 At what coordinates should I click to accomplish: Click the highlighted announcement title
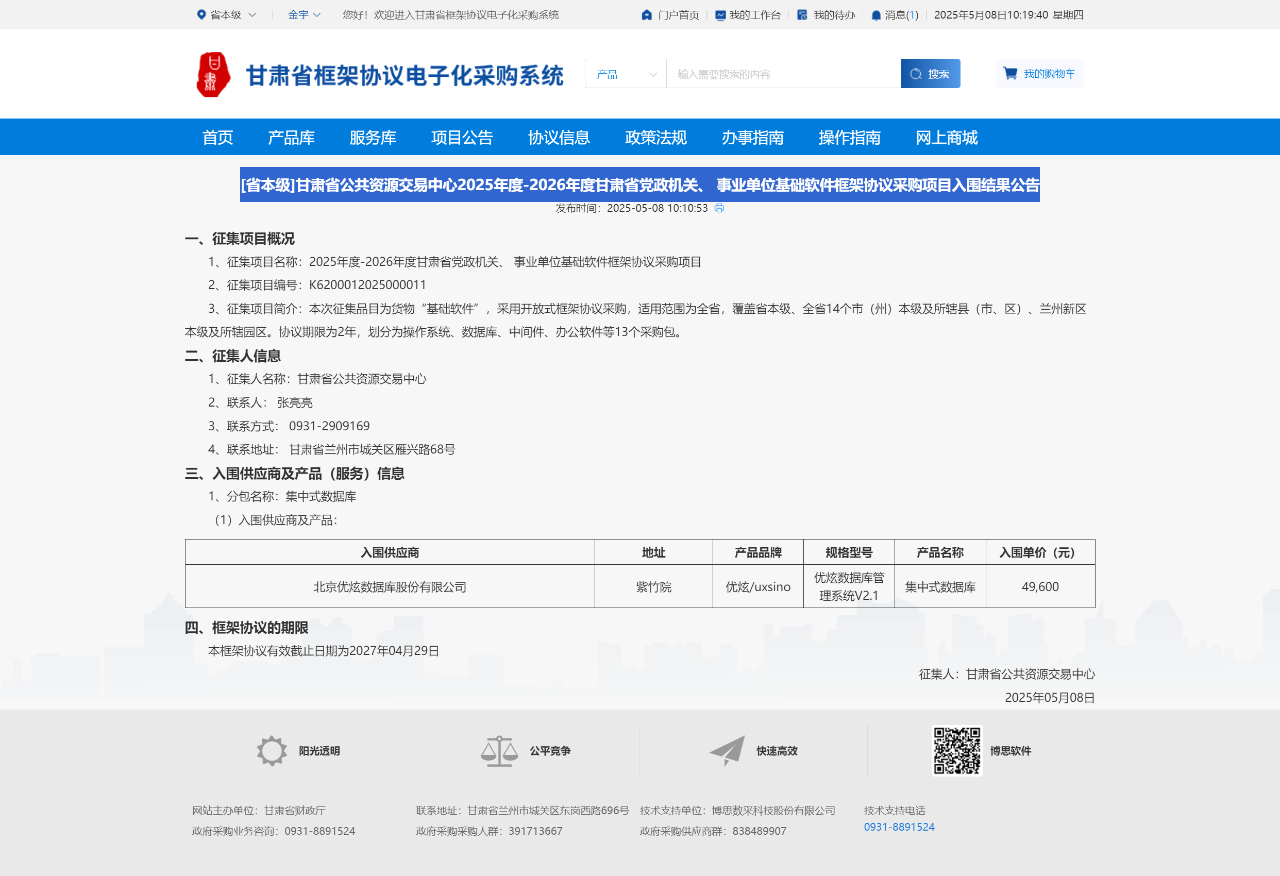[x=640, y=185]
